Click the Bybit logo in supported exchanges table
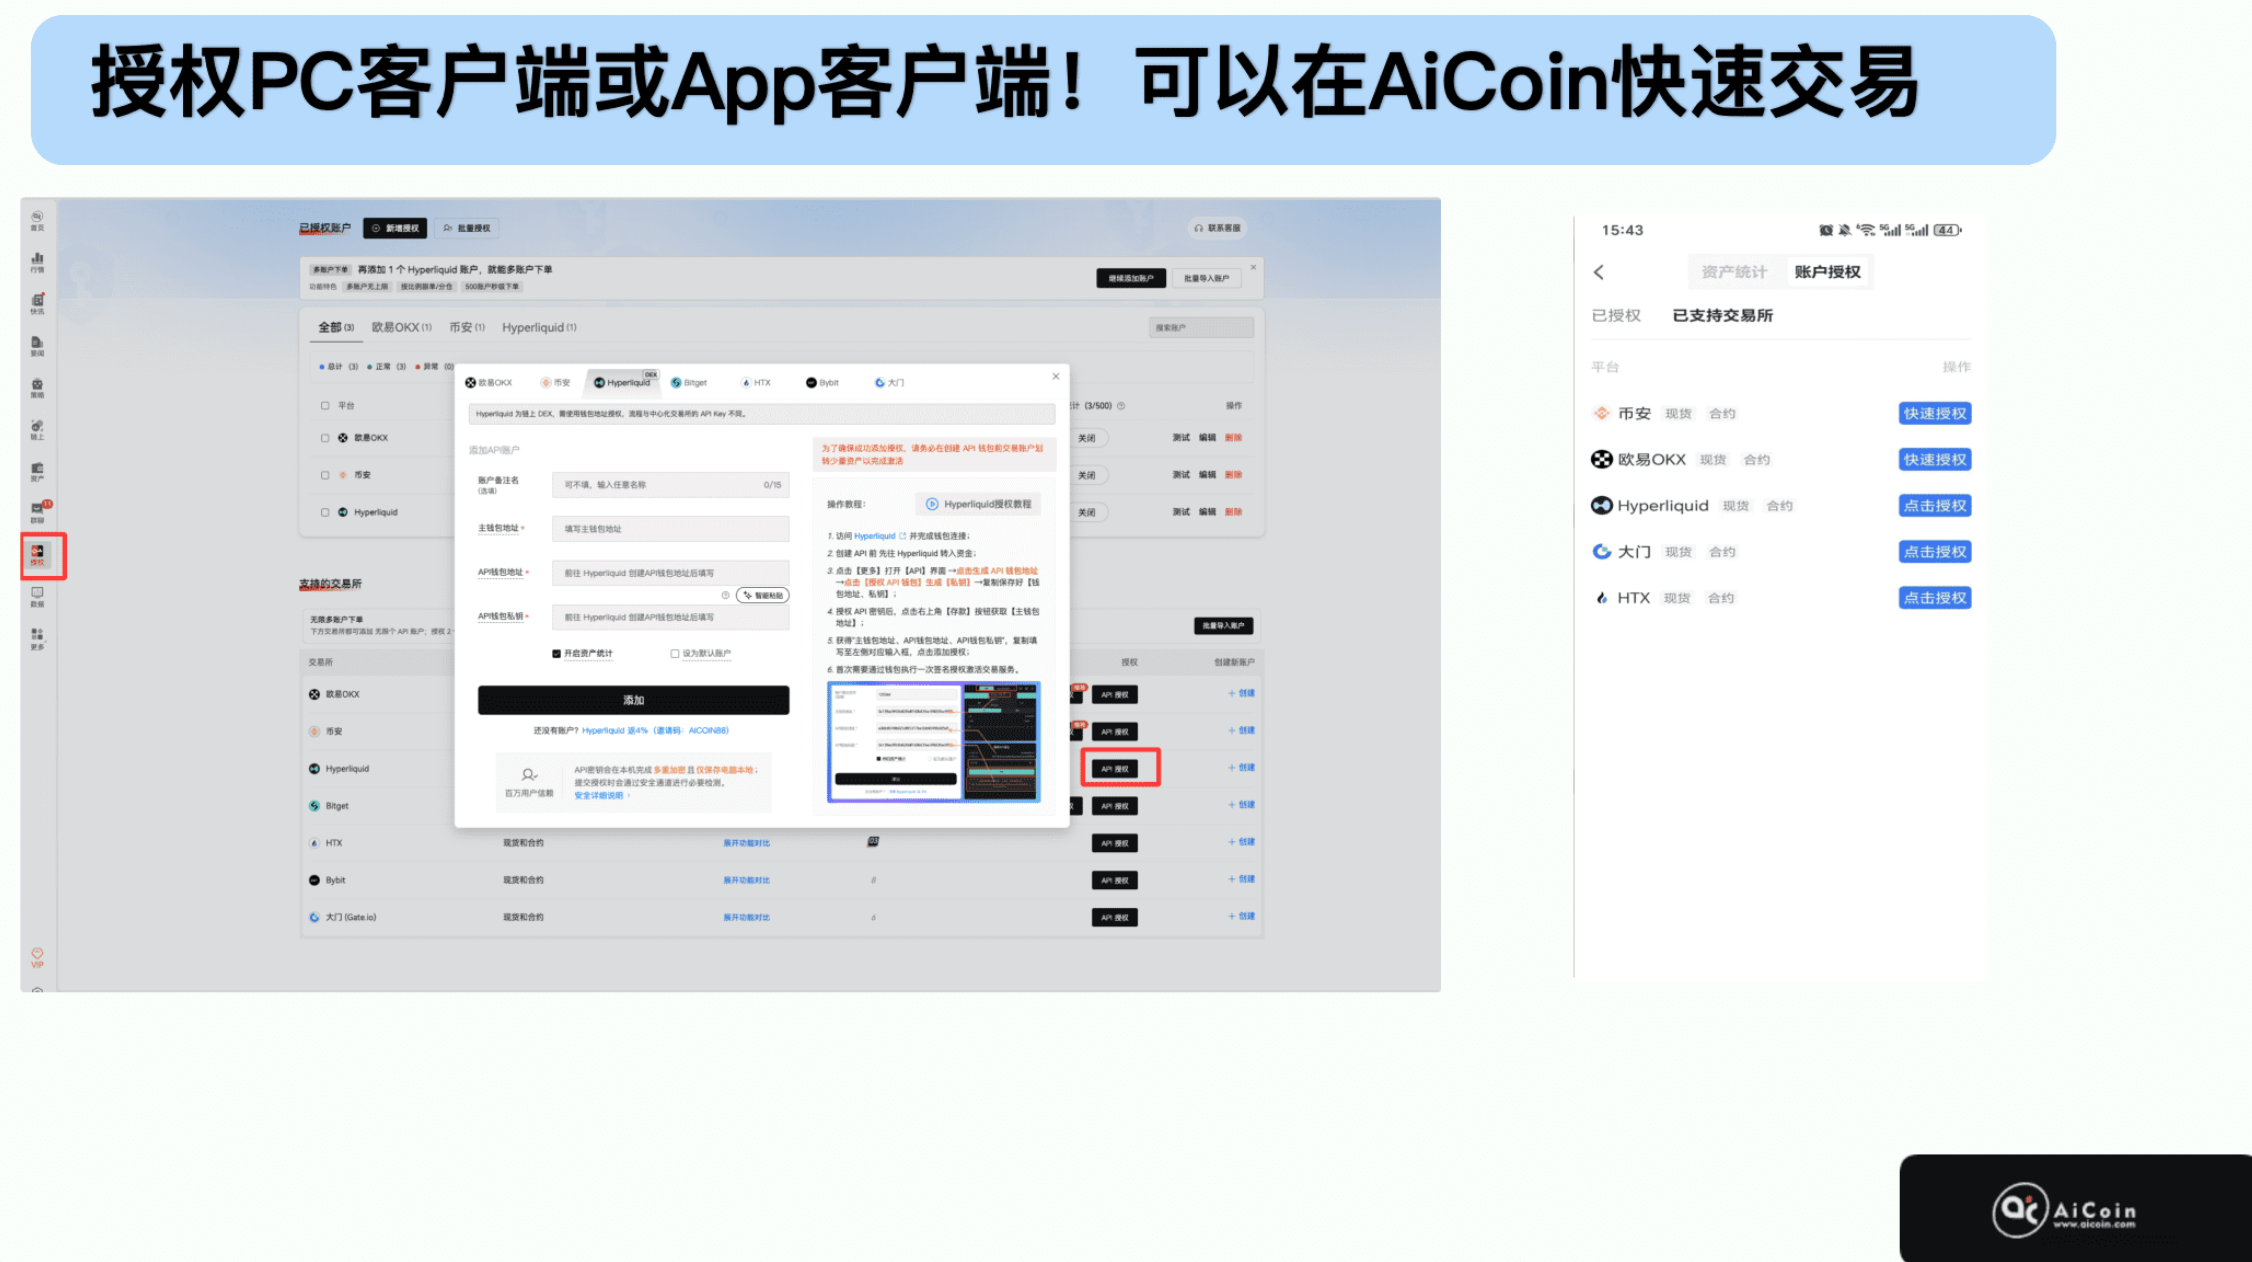Image resolution: width=2252 pixels, height=1262 pixels. [x=314, y=880]
